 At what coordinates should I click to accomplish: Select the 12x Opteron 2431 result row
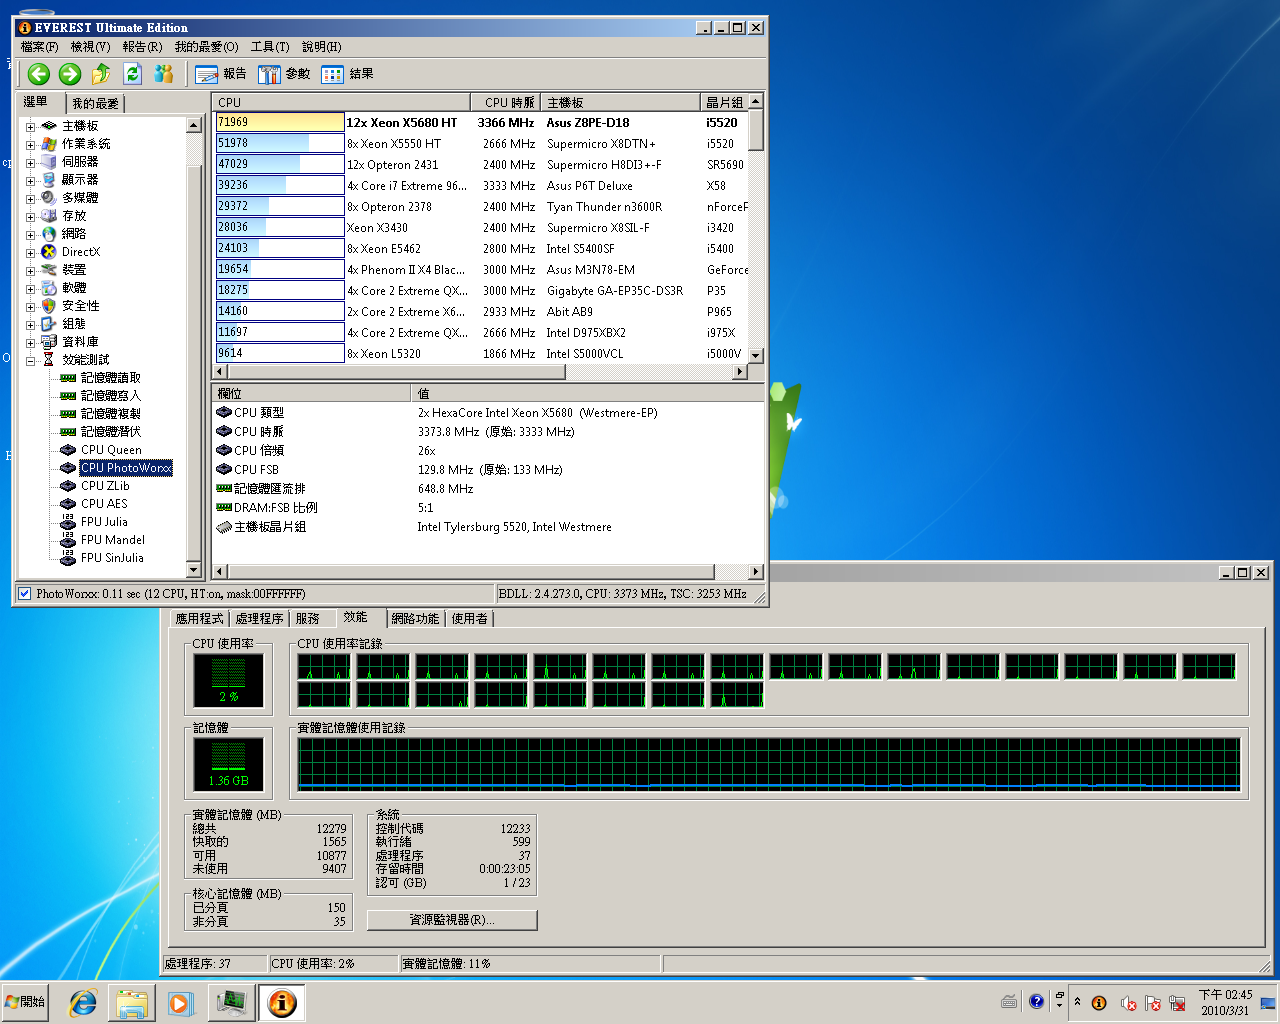pos(481,165)
